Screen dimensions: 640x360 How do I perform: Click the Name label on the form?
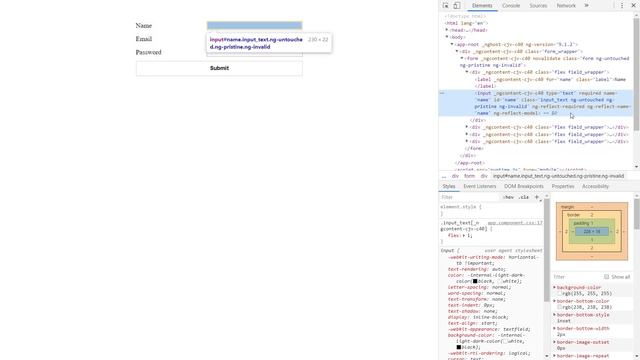click(x=143, y=25)
